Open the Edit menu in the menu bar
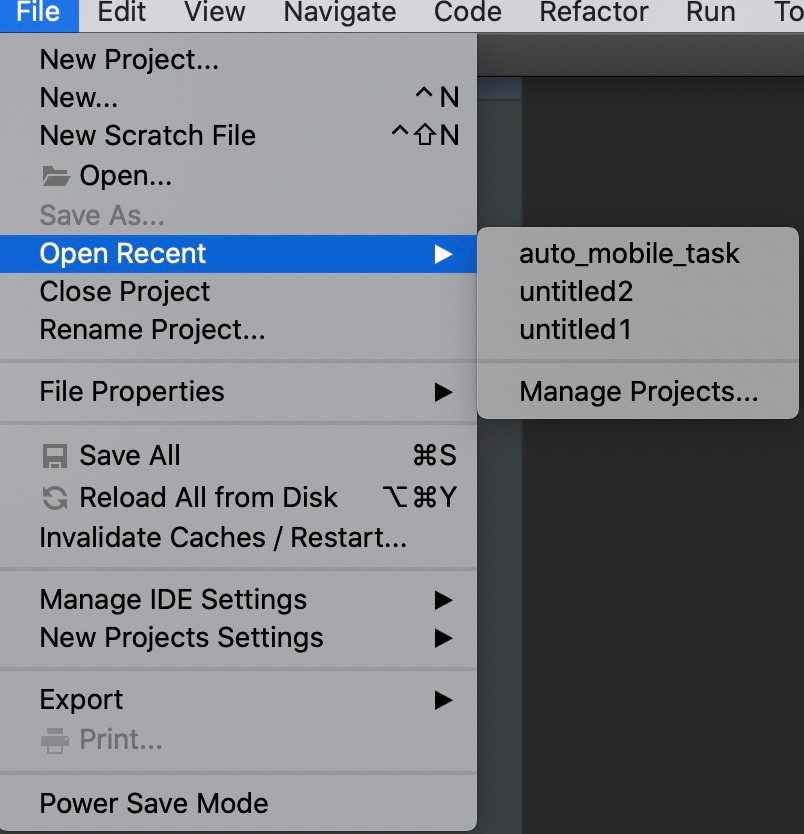The image size is (804, 834). click(x=122, y=12)
